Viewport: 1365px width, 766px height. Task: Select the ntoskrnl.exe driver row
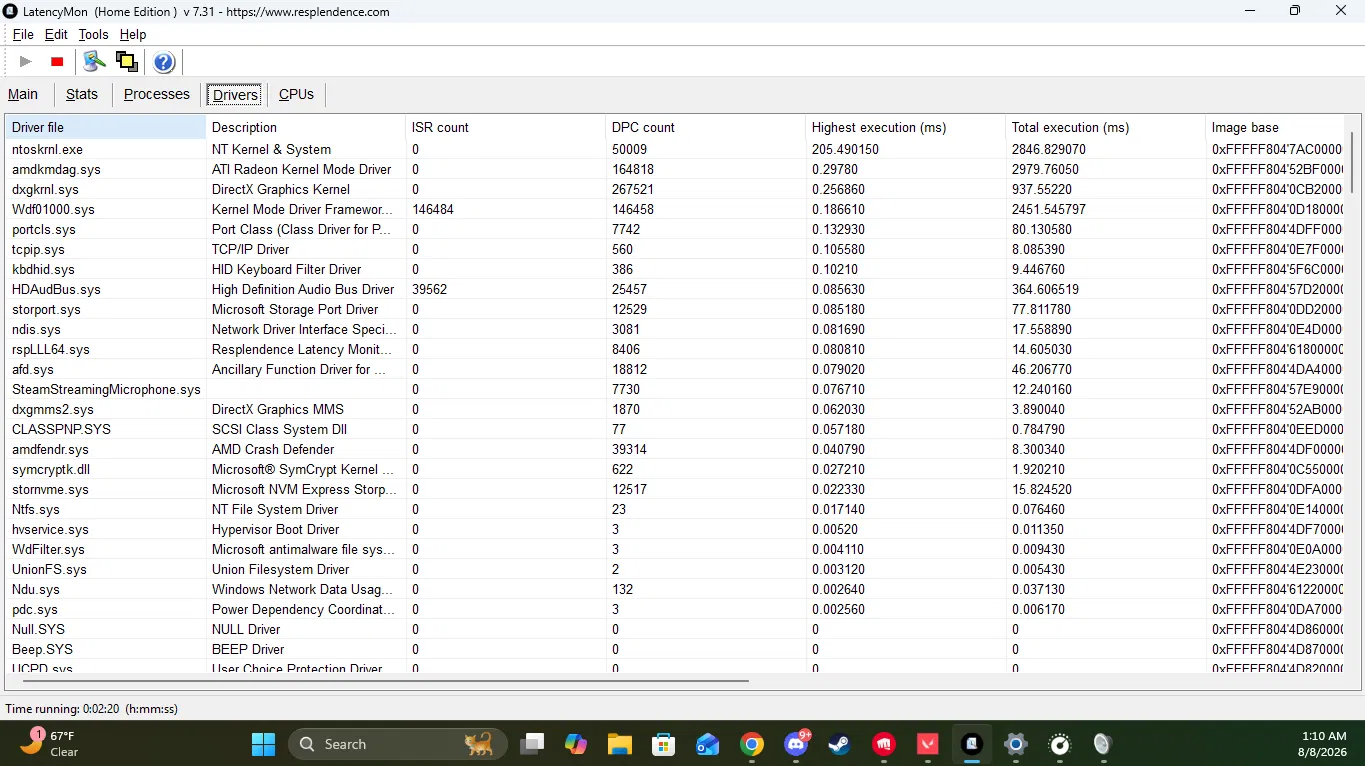(675, 149)
